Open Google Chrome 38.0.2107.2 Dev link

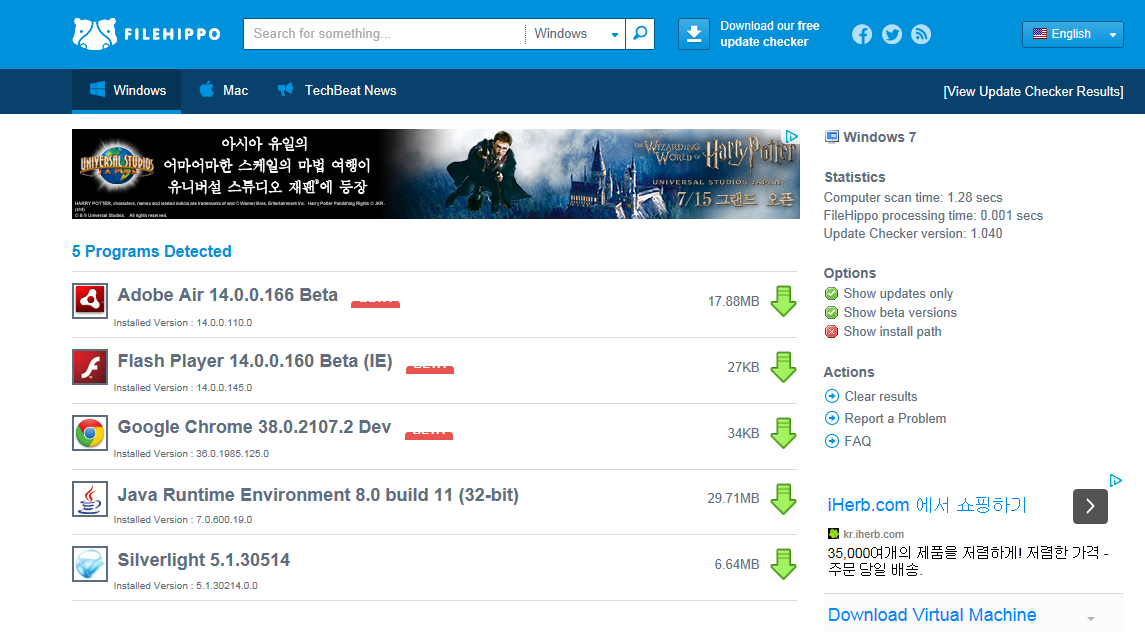254,427
